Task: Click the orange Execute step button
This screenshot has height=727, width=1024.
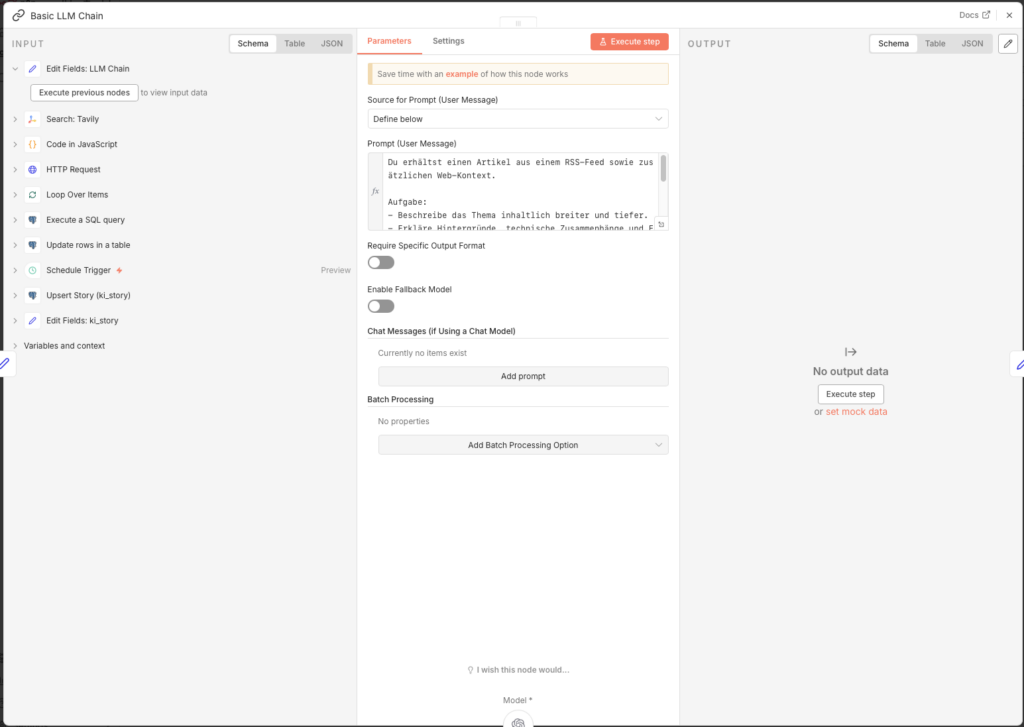Action: coord(629,42)
